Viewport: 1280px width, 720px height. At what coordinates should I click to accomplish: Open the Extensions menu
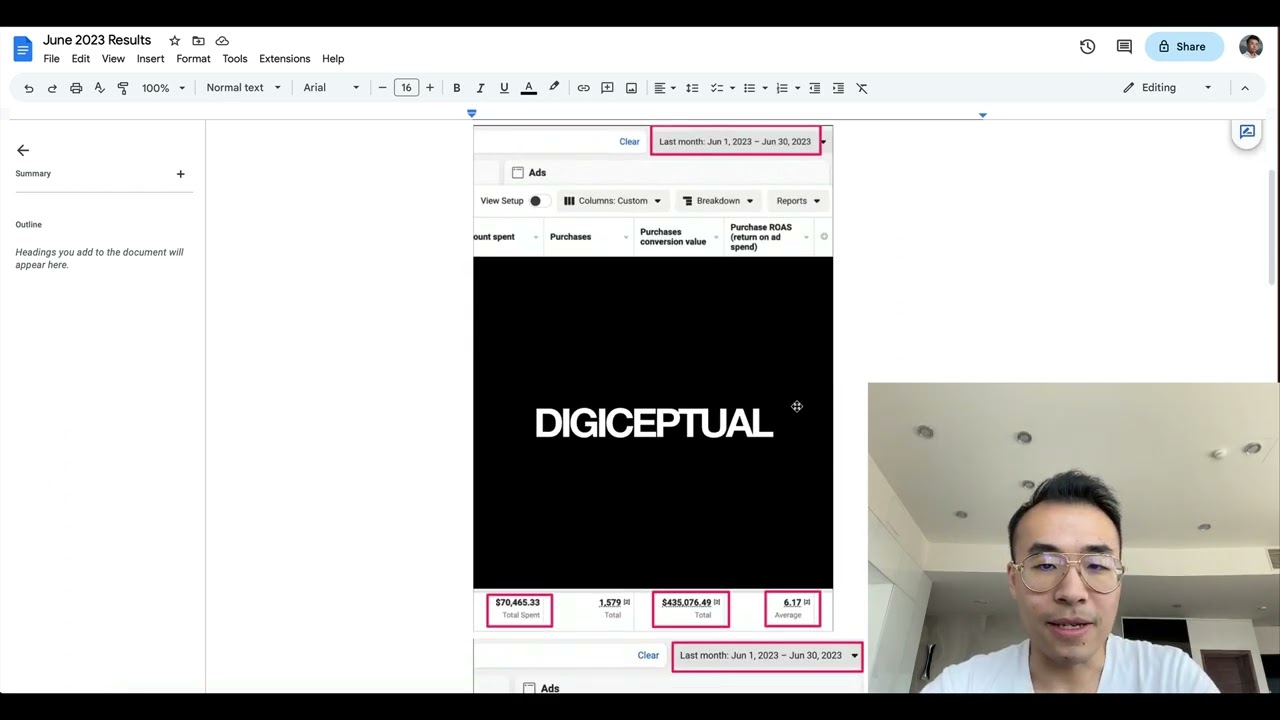285,59
